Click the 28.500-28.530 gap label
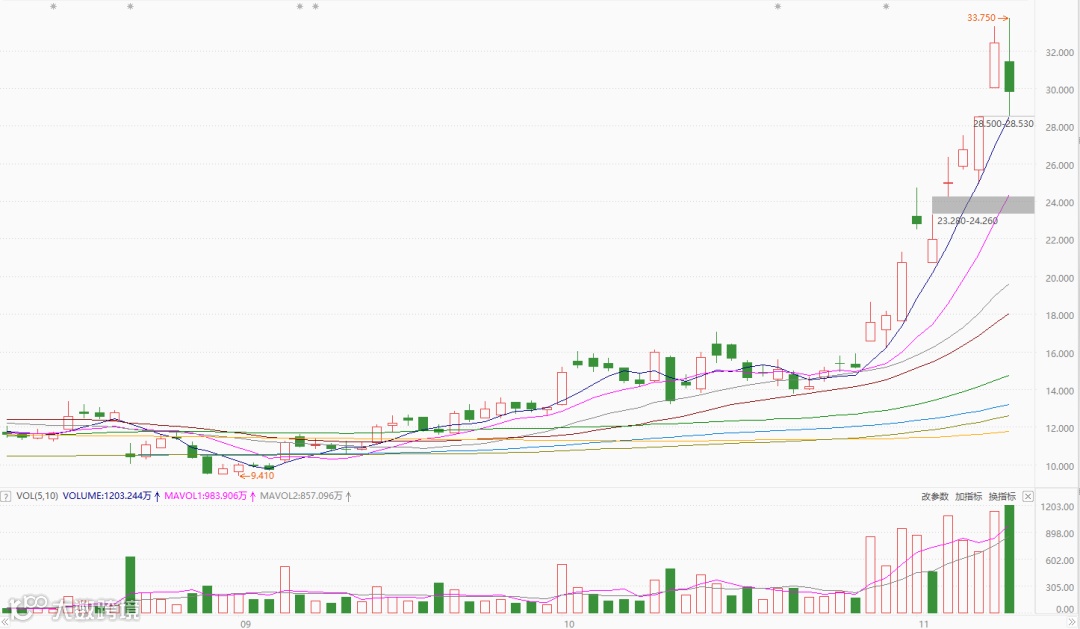Viewport: 1080px width, 629px height. point(1004,123)
